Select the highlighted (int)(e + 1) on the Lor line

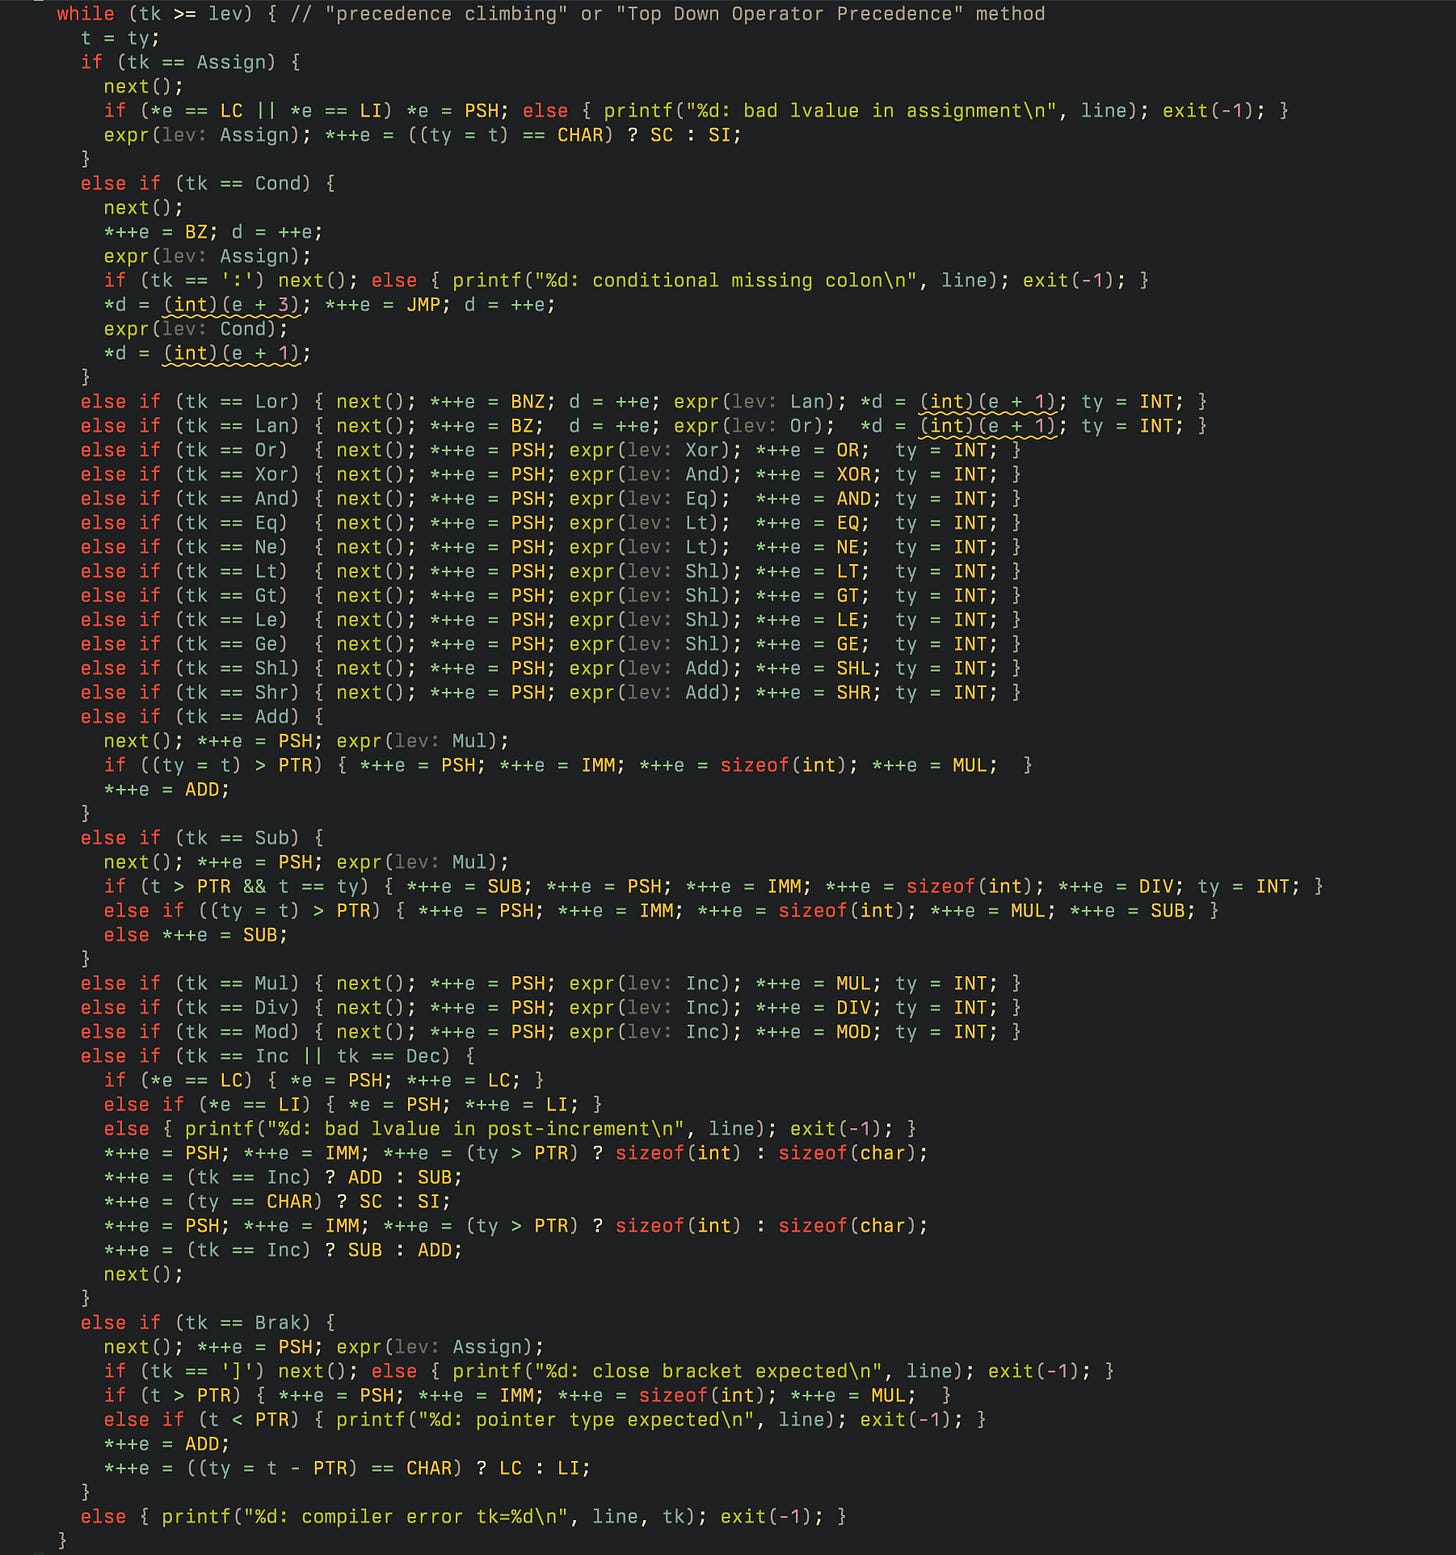[x=990, y=401]
